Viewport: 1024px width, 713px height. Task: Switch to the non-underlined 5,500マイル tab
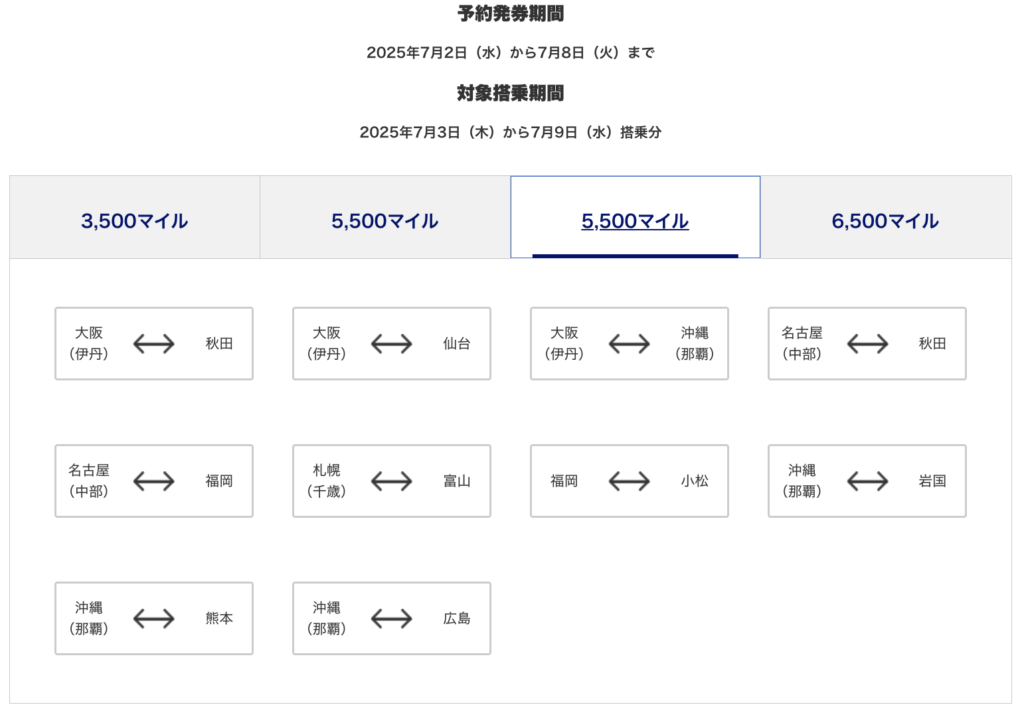coord(385,221)
